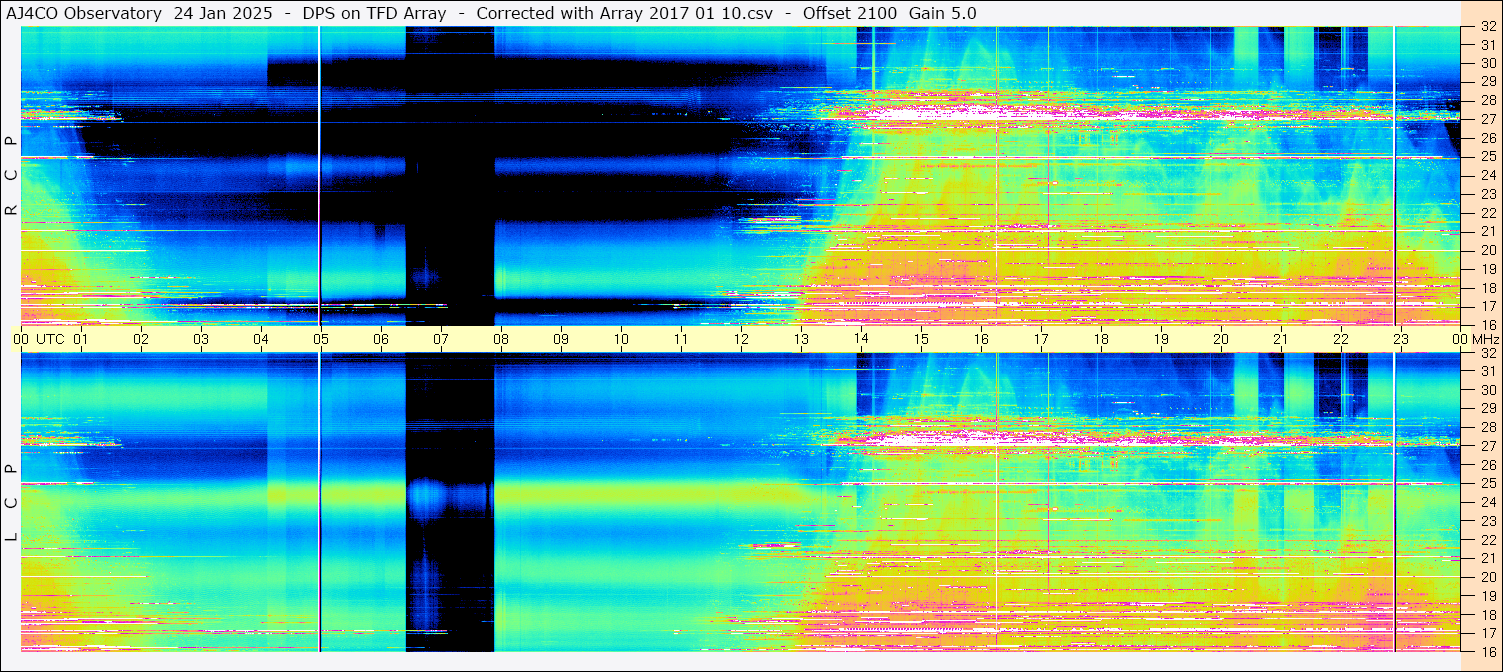
Task: Click 25 MHz label on LCP frequency scale
Action: coord(1487,484)
